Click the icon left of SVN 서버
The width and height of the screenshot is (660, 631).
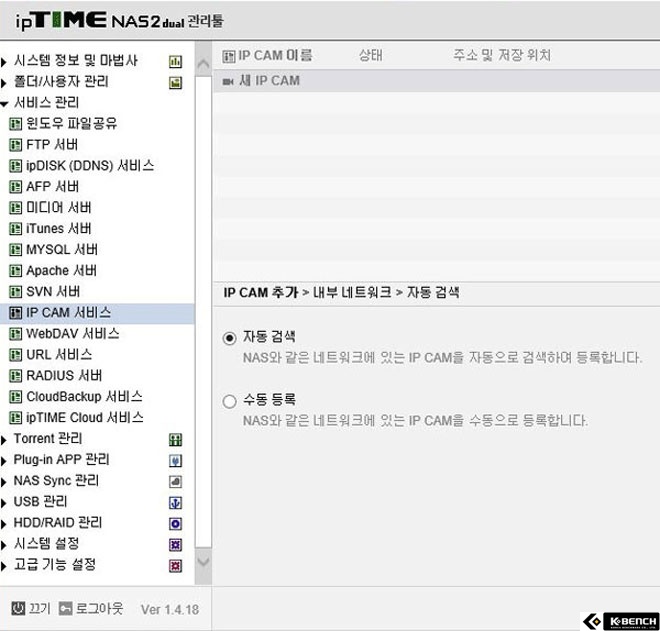click(x=16, y=292)
